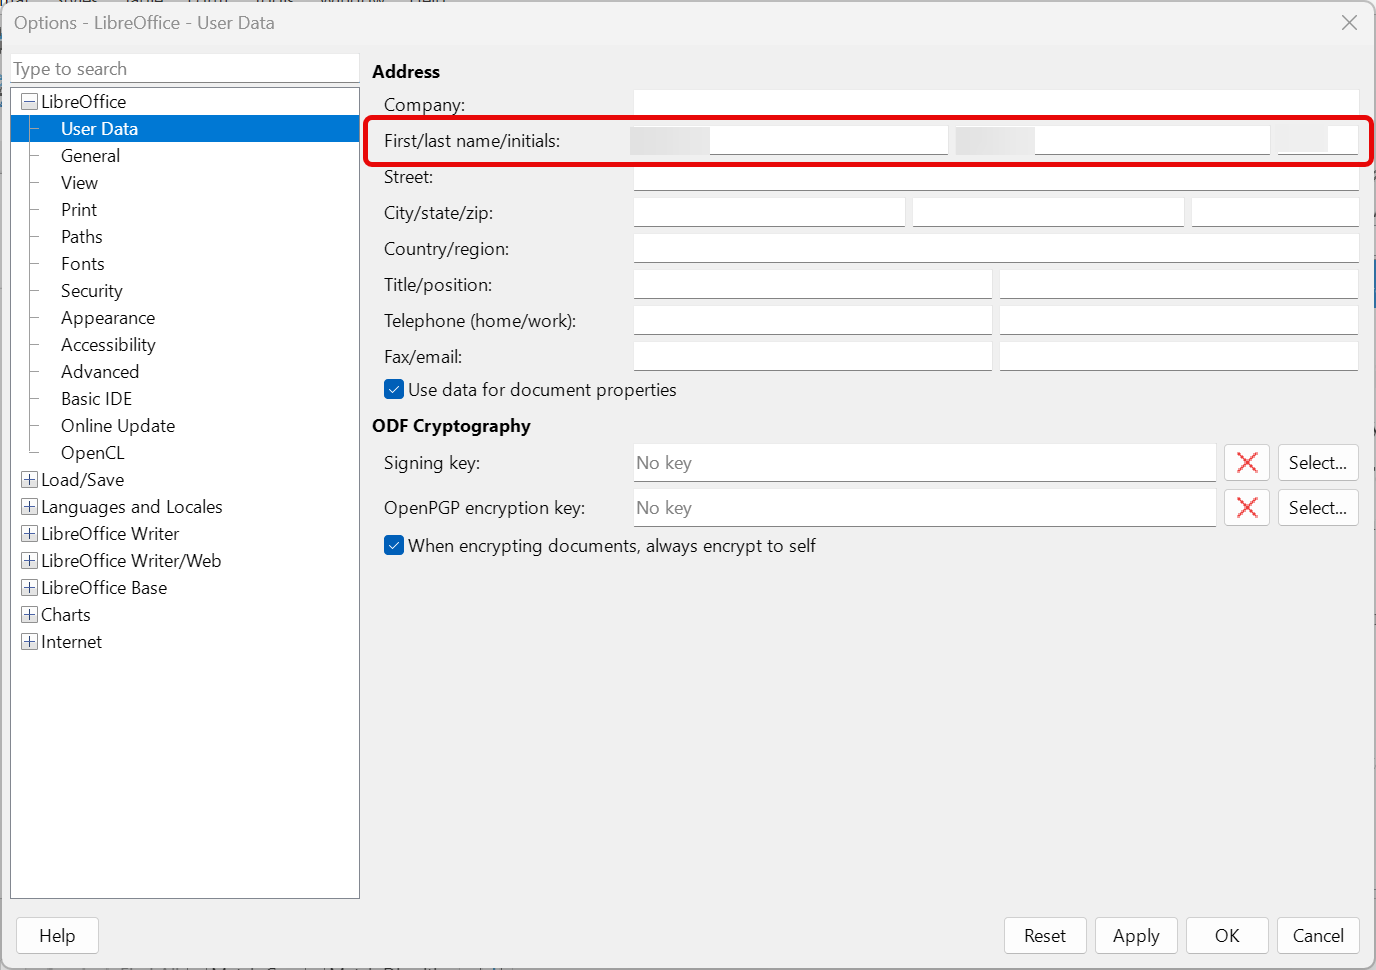Open the Basic IDE options page
The height and width of the screenshot is (970, 1376).
click(x=96, y=399)
